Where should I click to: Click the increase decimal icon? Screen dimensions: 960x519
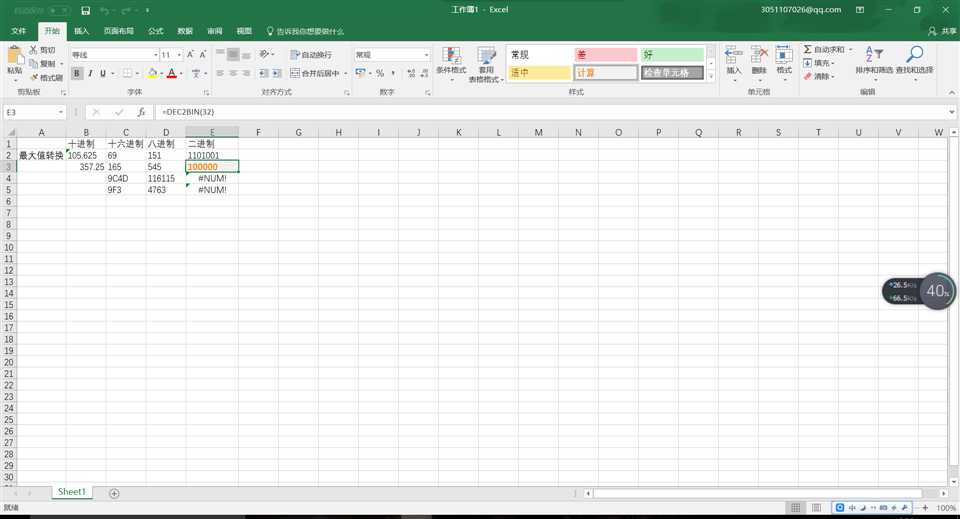[411, 73]
